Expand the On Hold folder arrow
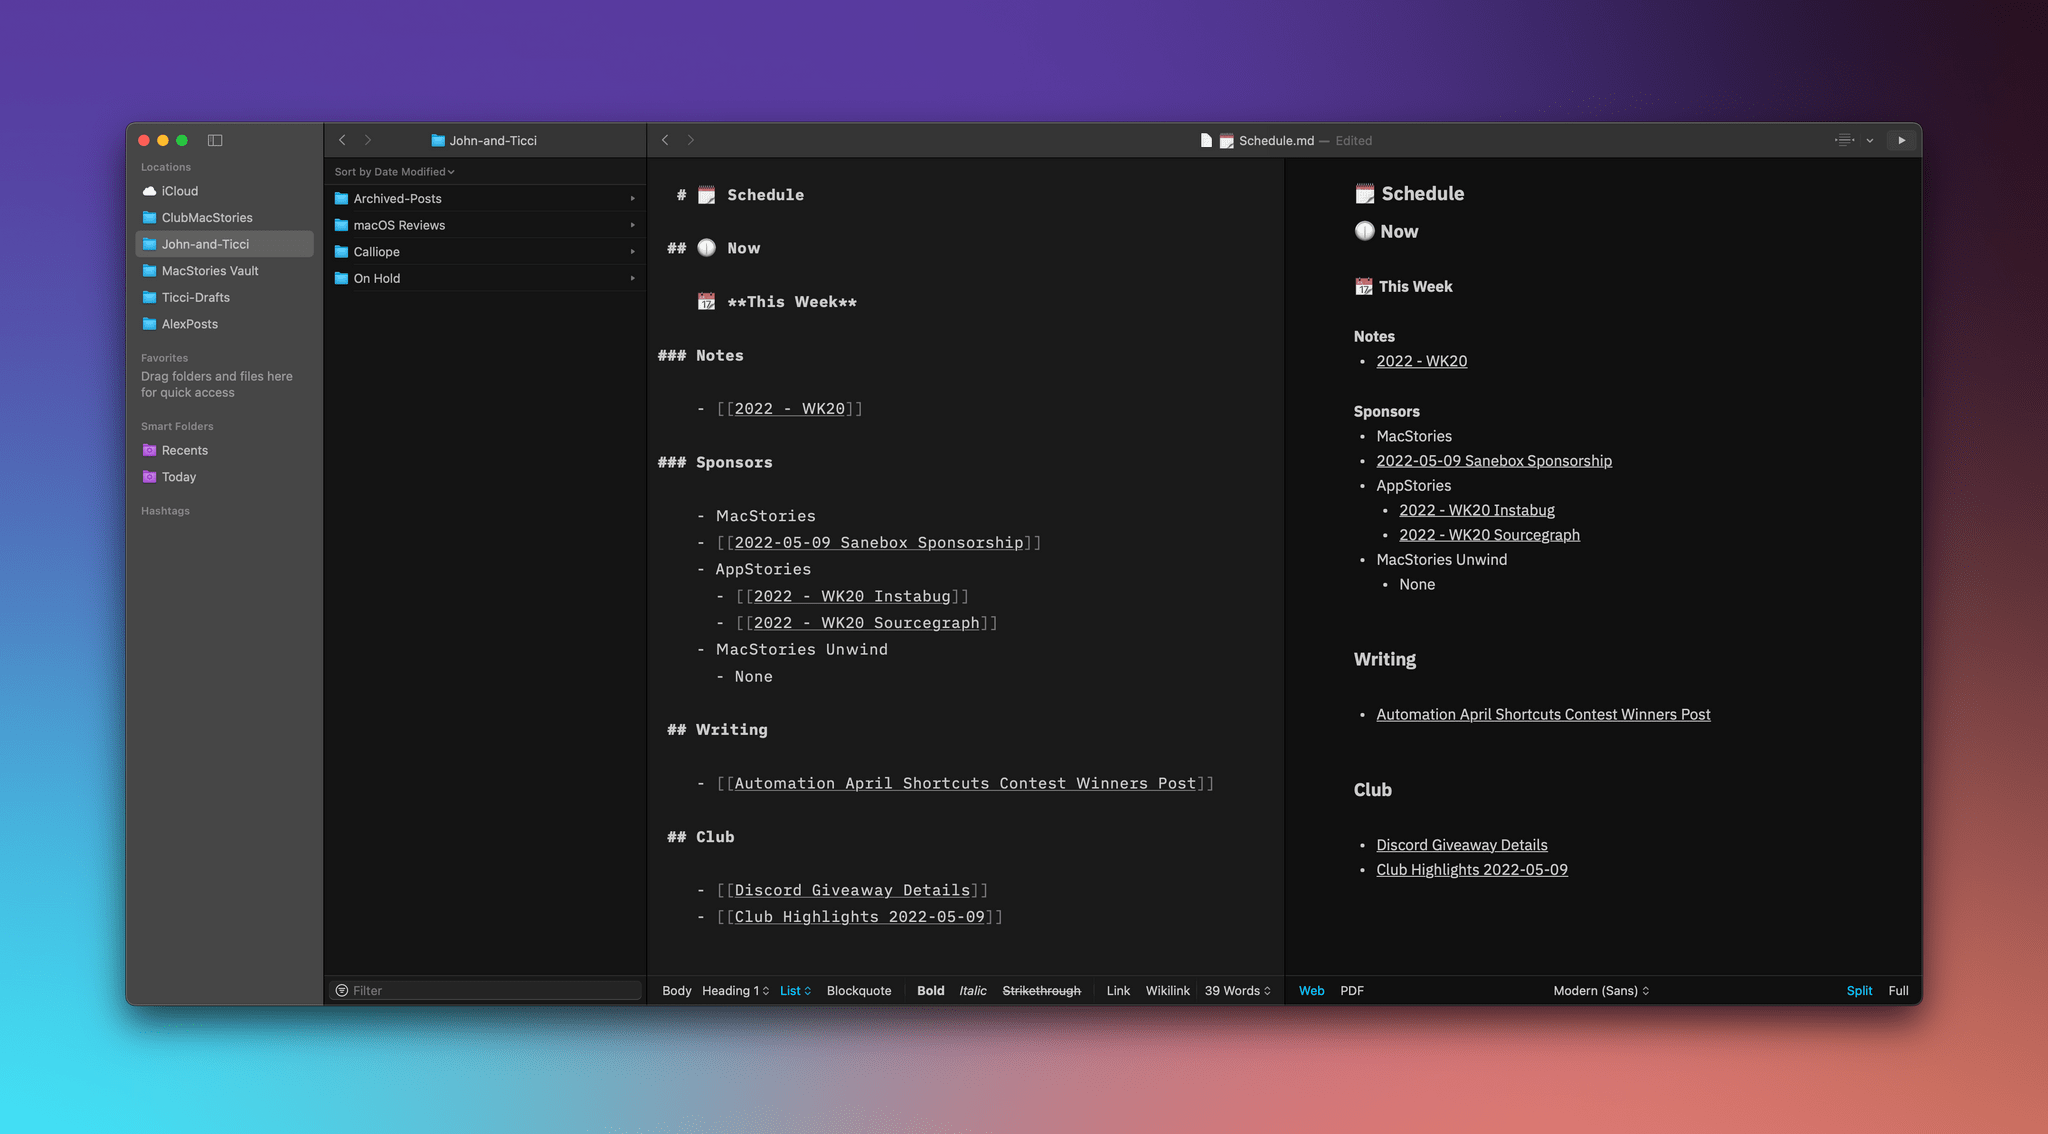 632,278
